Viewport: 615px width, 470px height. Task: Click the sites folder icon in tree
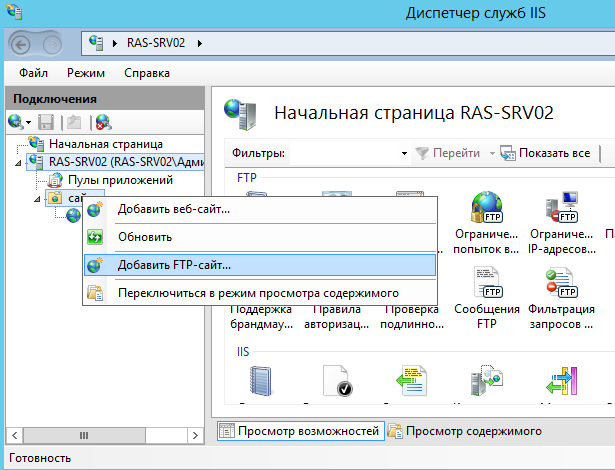55,198
